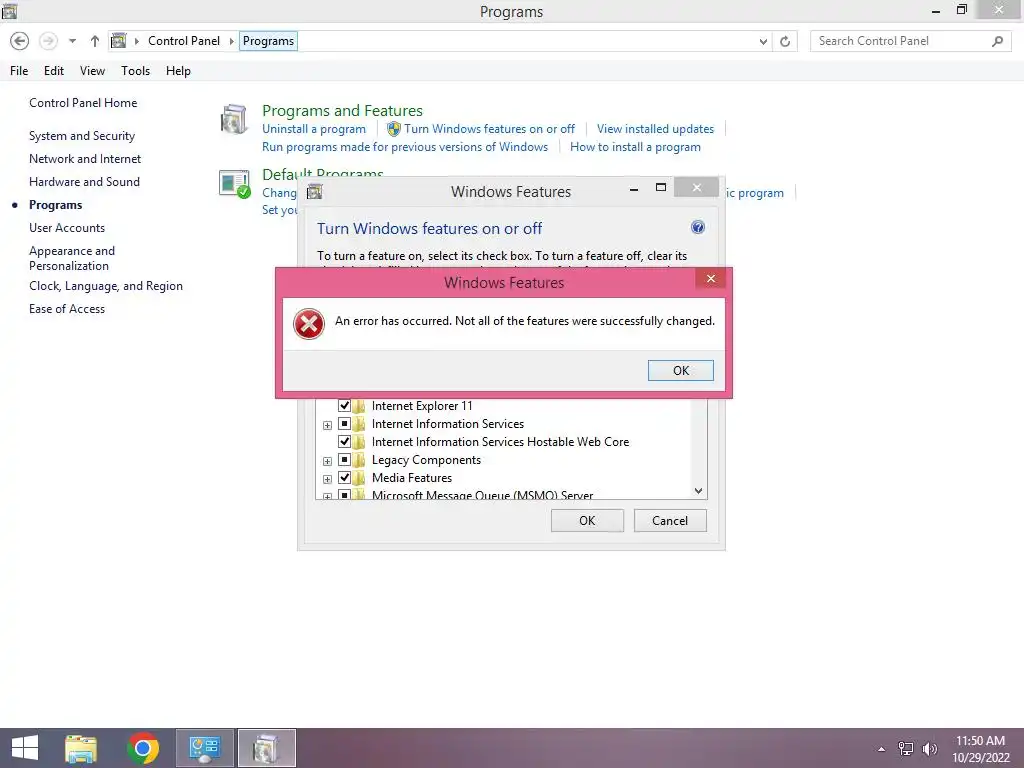The image size is (1024, 768).
Task: Open the Windows Start button
Action: pyautogui.click(x=25, y=748)
